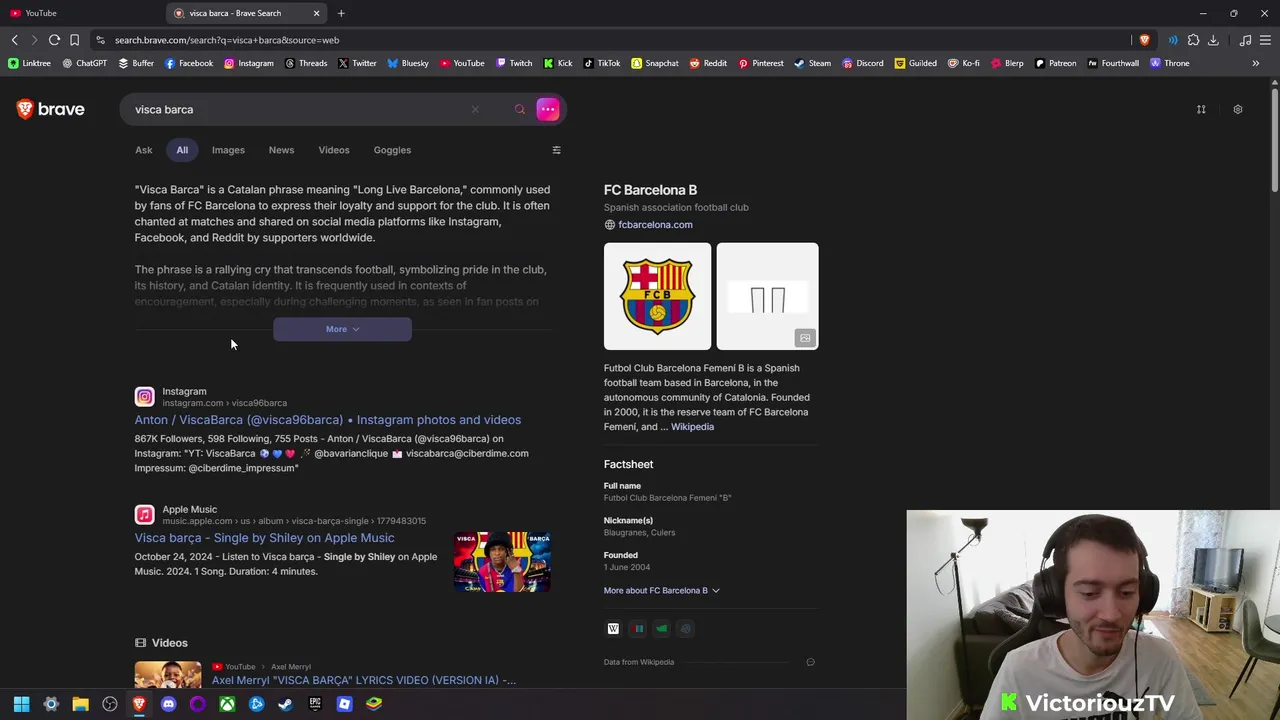Open the fcbarcelona.com link
Image resolution: width=1280 pixels, height=720 pixels.
click(x=655, y=225)
